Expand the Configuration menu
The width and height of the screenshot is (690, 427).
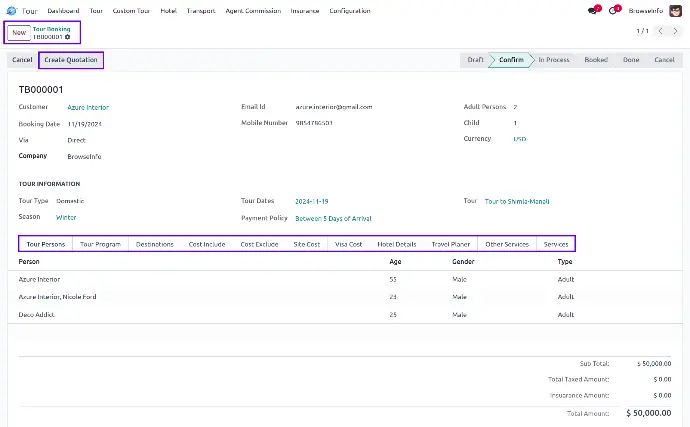[349, 11]
